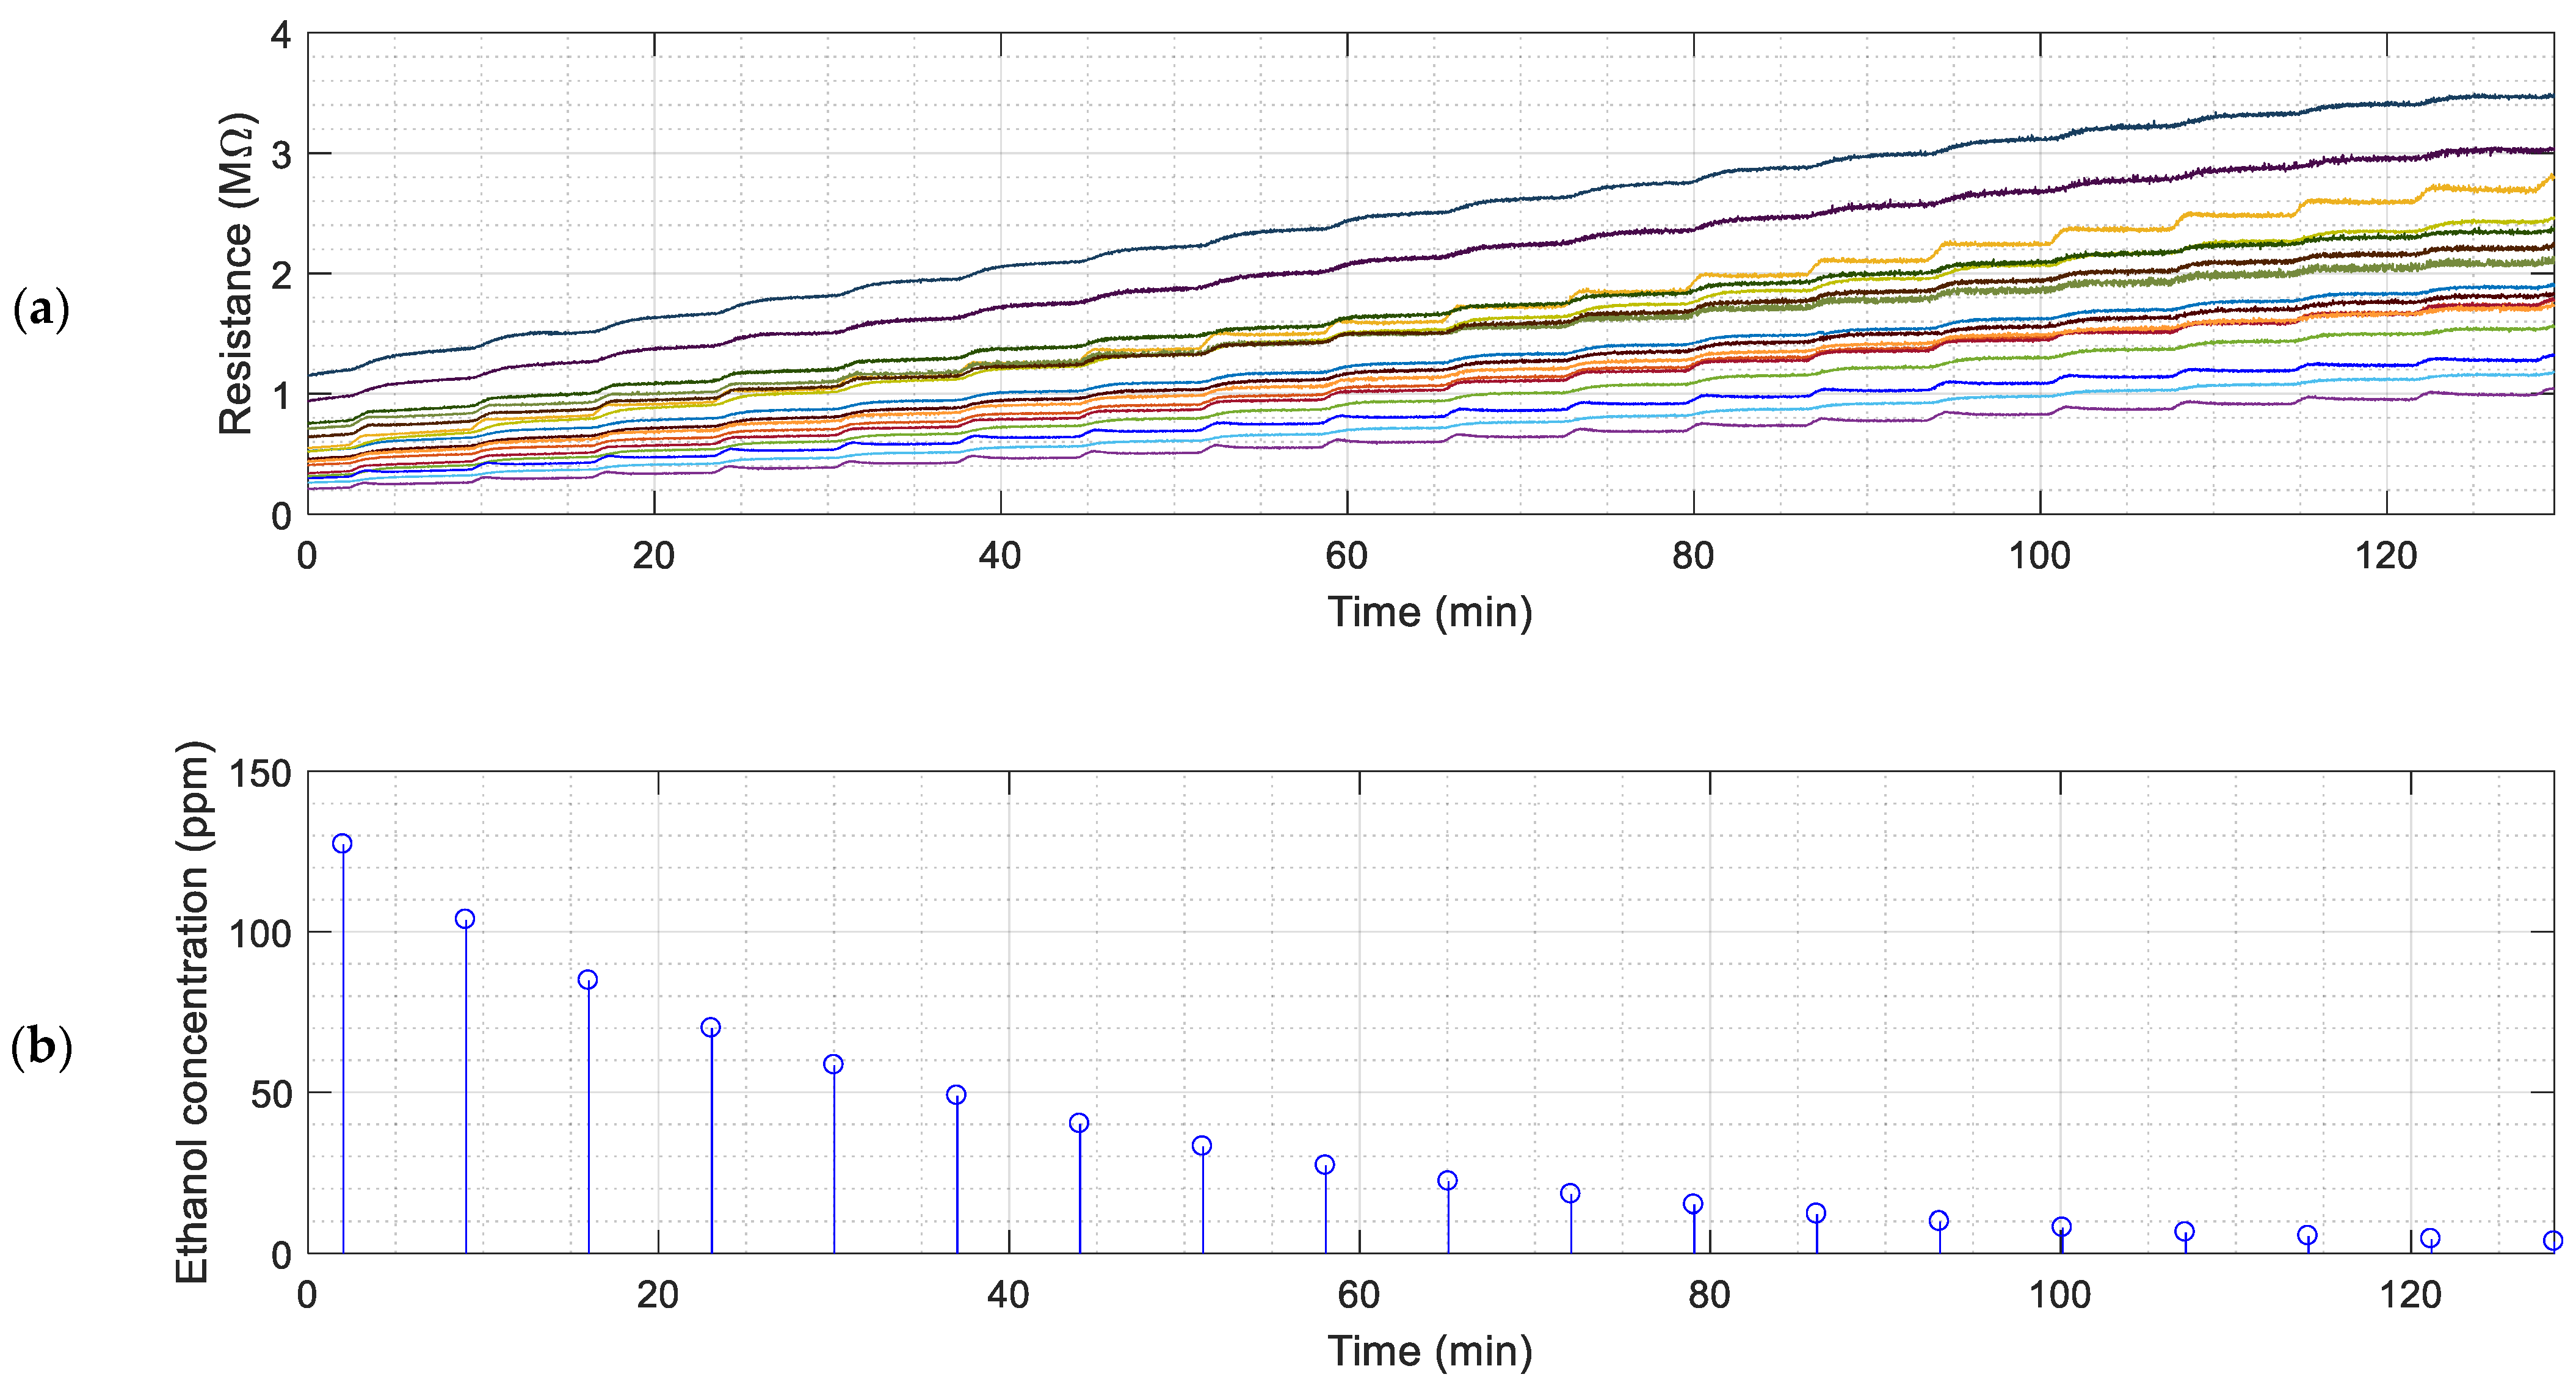Select the subplot label (a)
The height and width of the screenshot is (1388, 2576).
(x=42, y=310)
